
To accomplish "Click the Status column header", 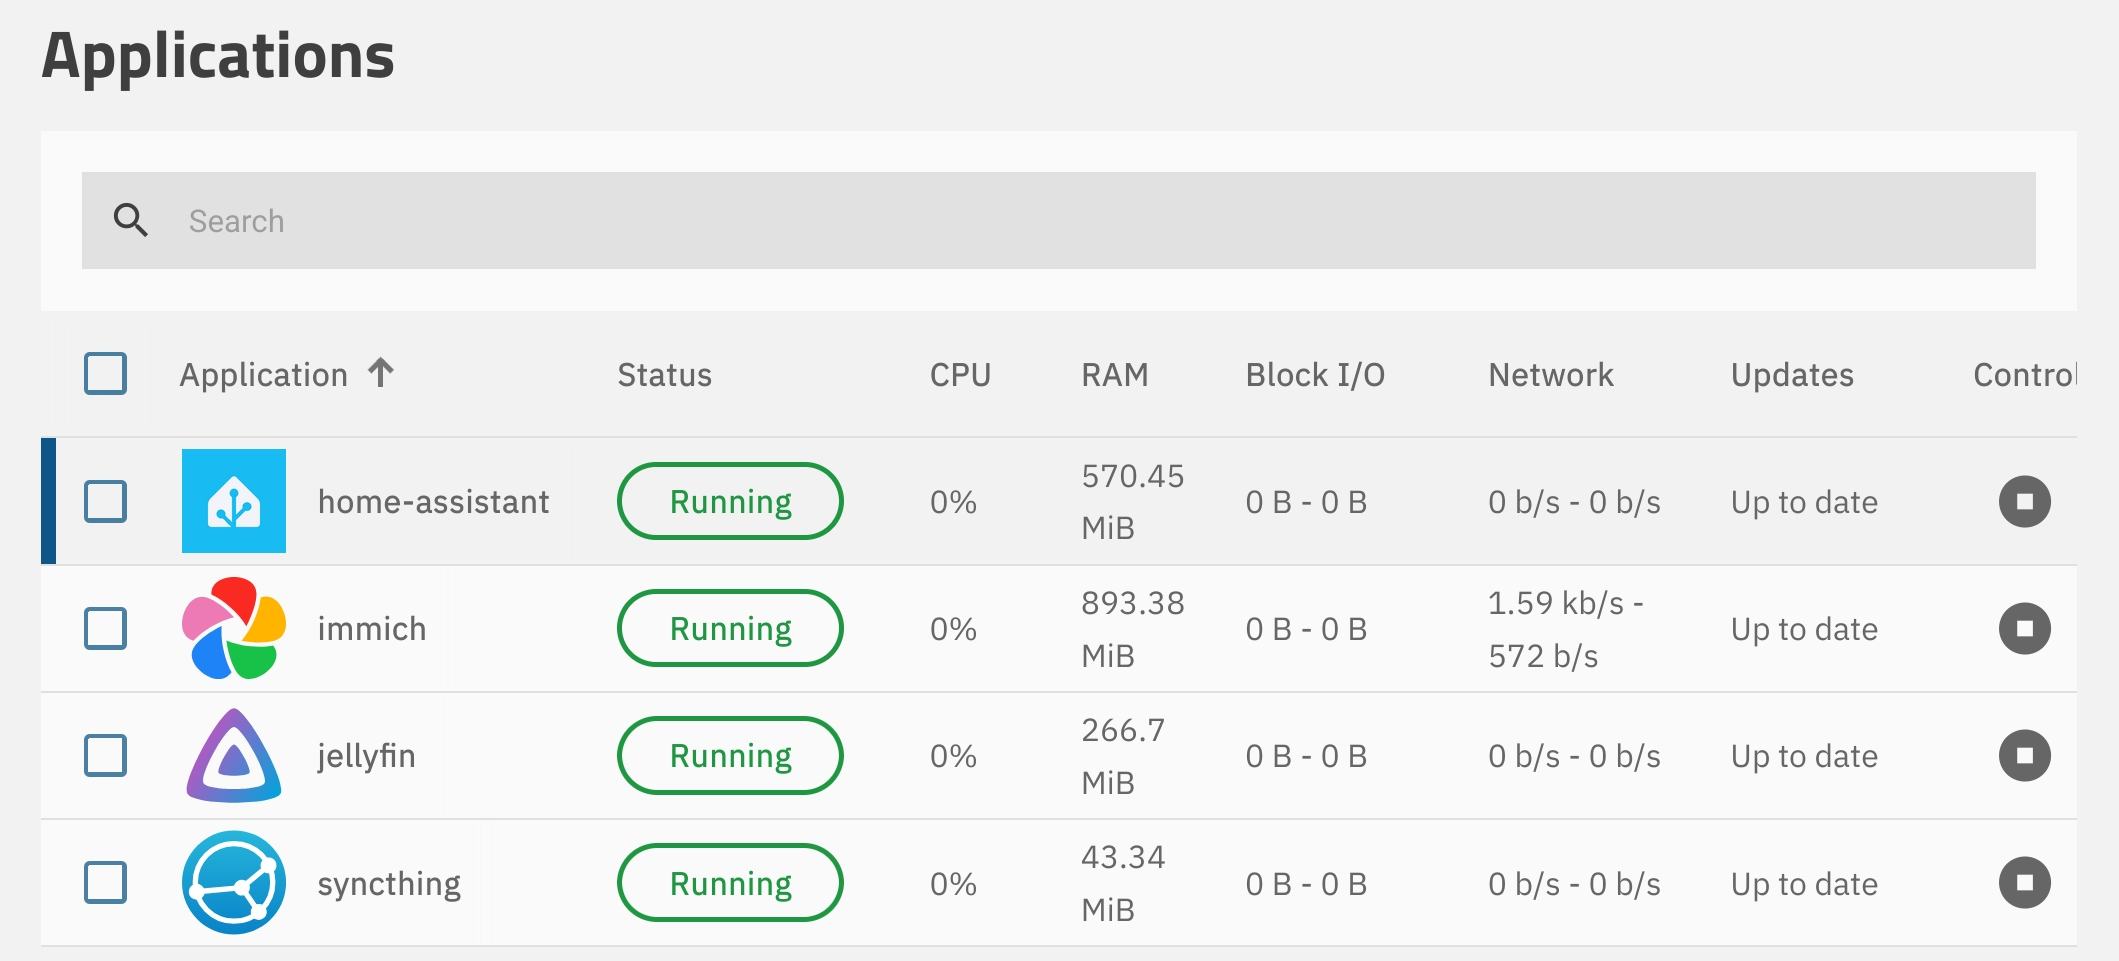I will point(664,375).
